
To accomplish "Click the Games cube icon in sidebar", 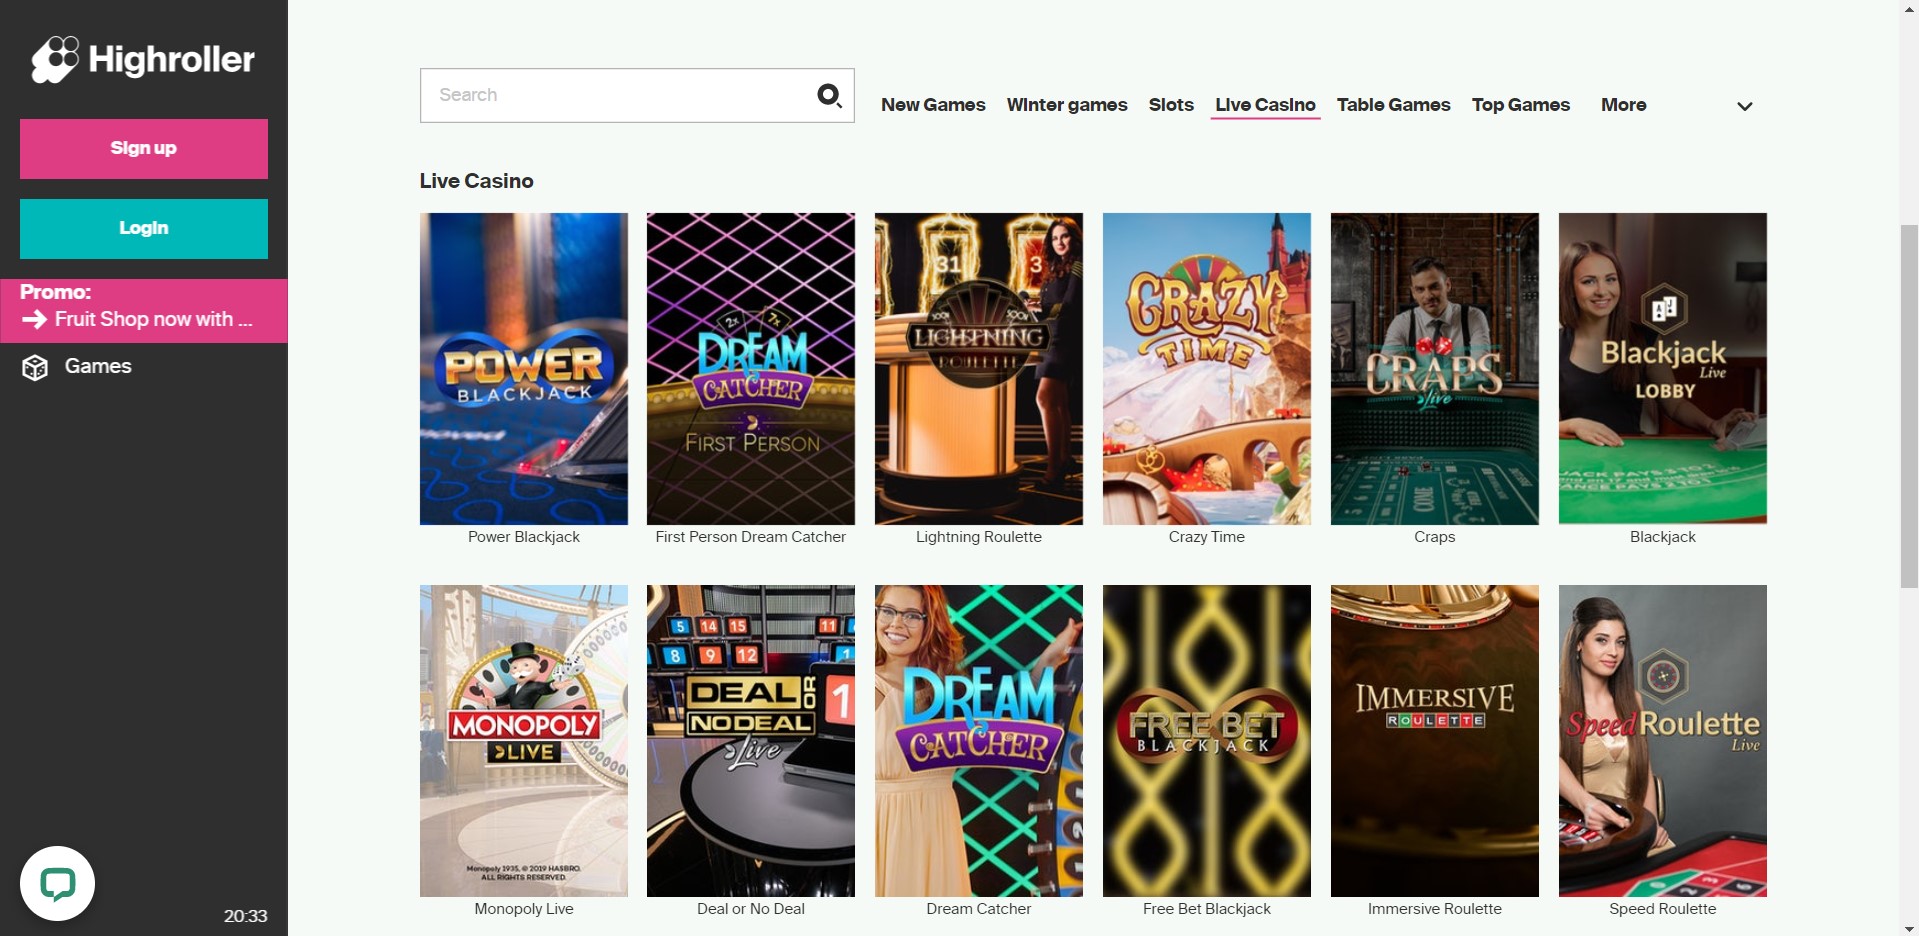I will click(x=35, y=367).
